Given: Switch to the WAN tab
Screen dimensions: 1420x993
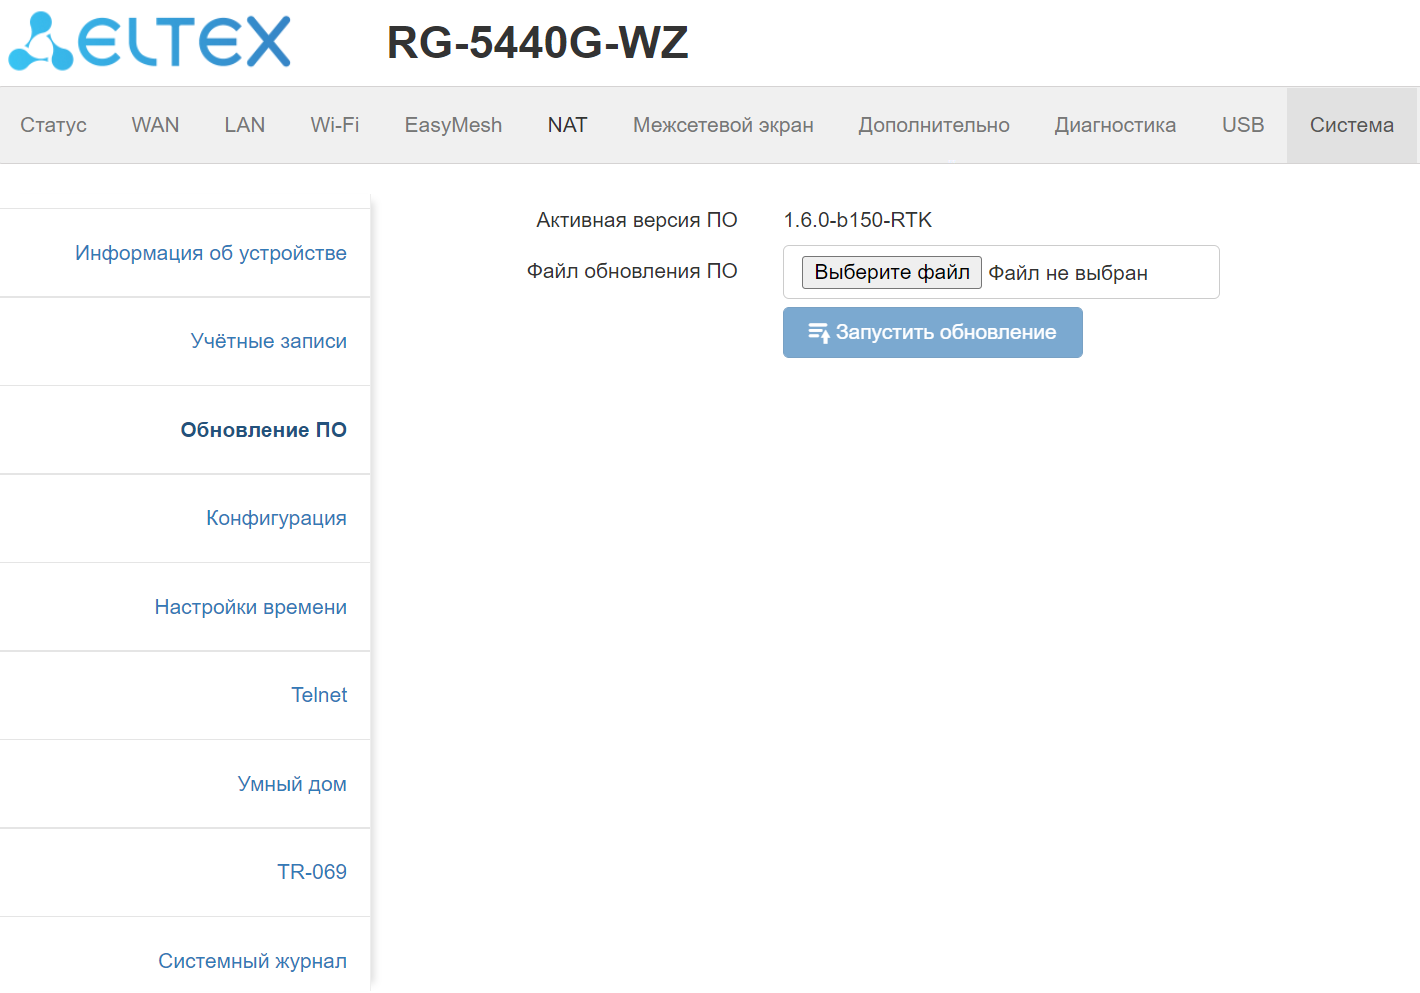Looking at the screenshot, I should coord(155,125).
